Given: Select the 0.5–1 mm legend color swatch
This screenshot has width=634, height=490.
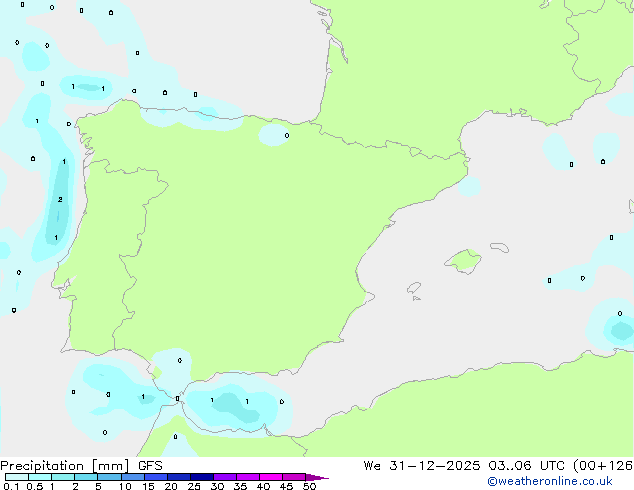Looking at the screenshot, I should tap(40, 477).
